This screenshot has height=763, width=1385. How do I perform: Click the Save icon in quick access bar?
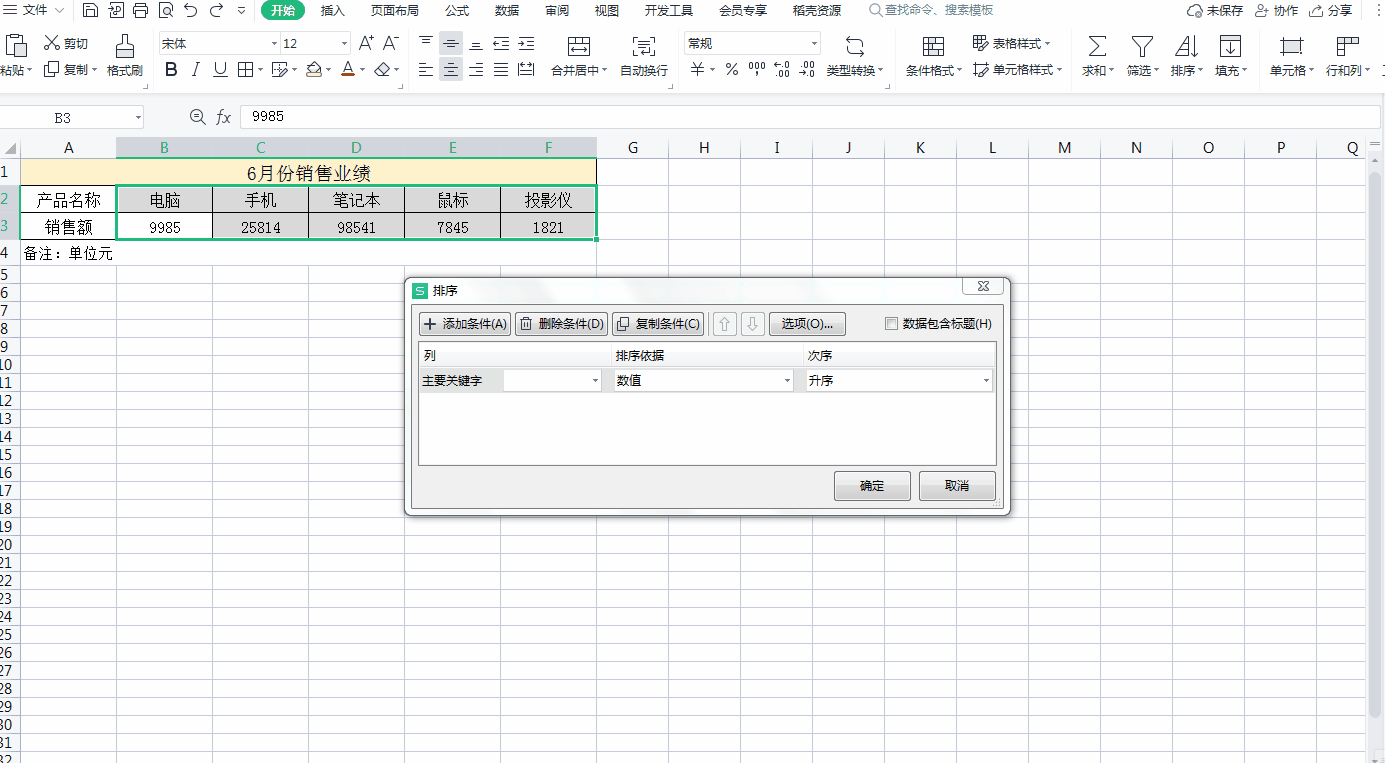pos(91,11)
